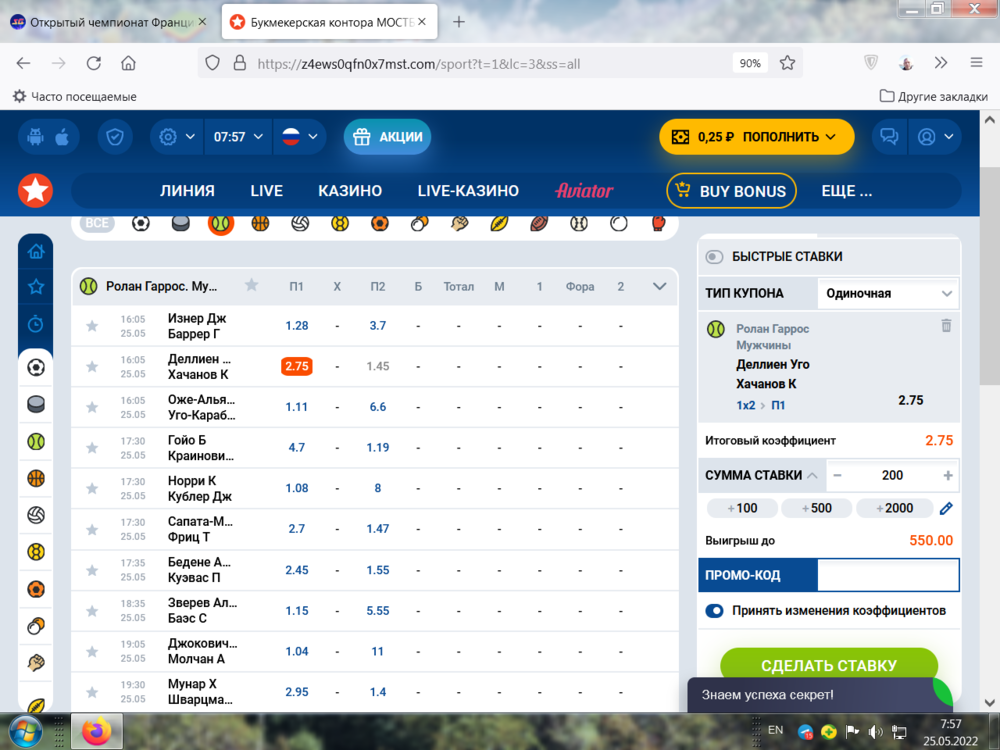Click the BUY BONUS button
Image resolution: width=1000 pixels, height=750 pixels.
click(x=732, y=191)
